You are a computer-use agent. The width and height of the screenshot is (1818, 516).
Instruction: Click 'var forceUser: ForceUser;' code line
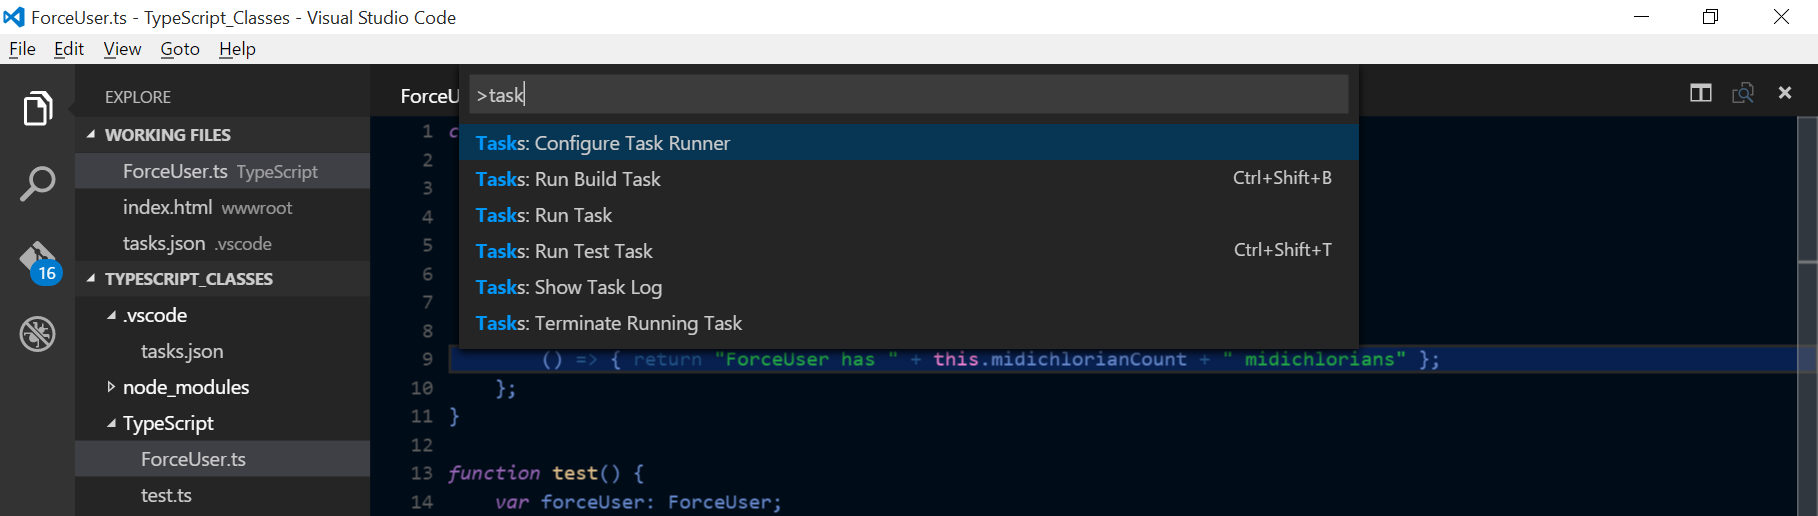pos(638,502)
